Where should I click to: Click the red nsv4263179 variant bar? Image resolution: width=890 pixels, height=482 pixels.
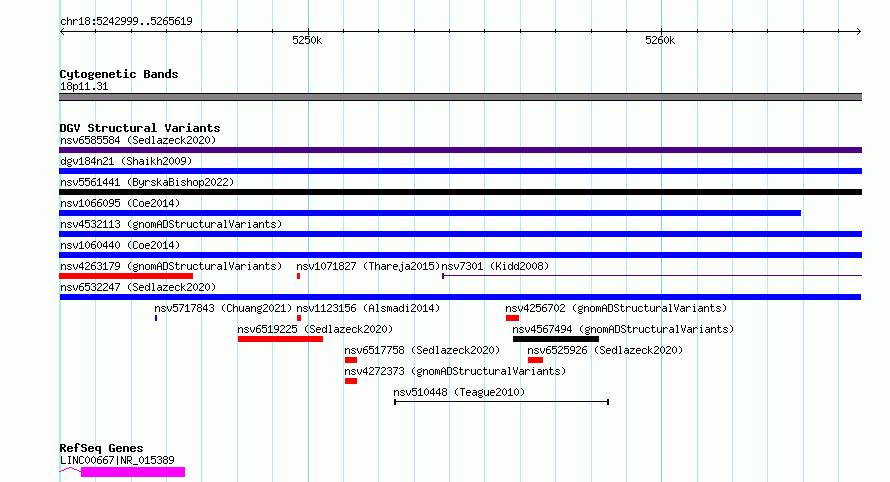[x=126, y=276]
